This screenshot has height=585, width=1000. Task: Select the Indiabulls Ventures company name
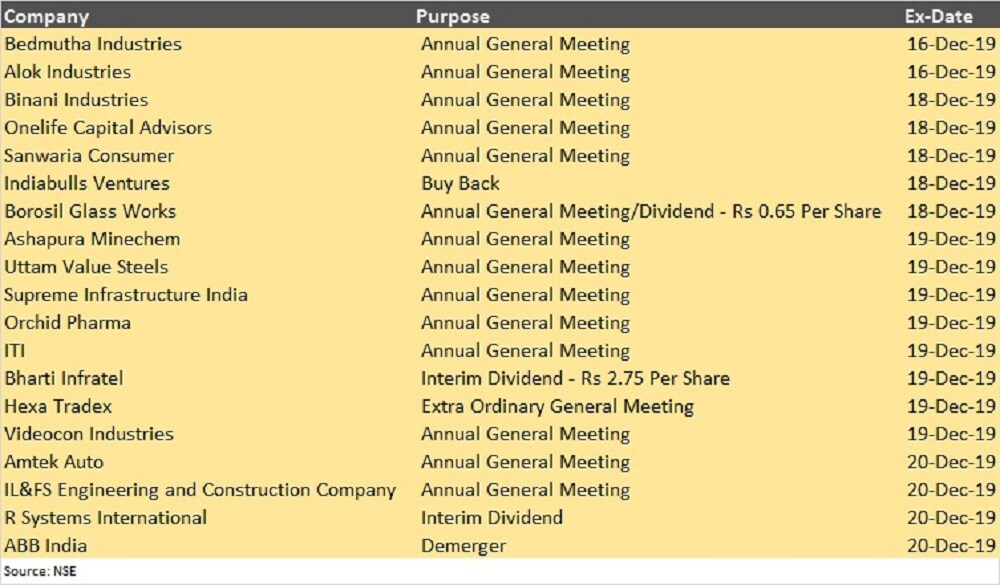(87, 184)
